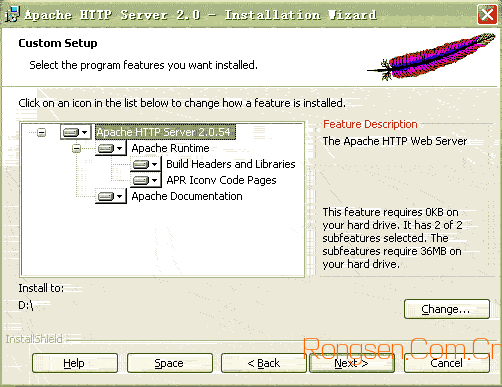Image resolution: width=502 pixels, height=387 pixels.
Task: Check disk Space requirements button
Action: point(170,363)
